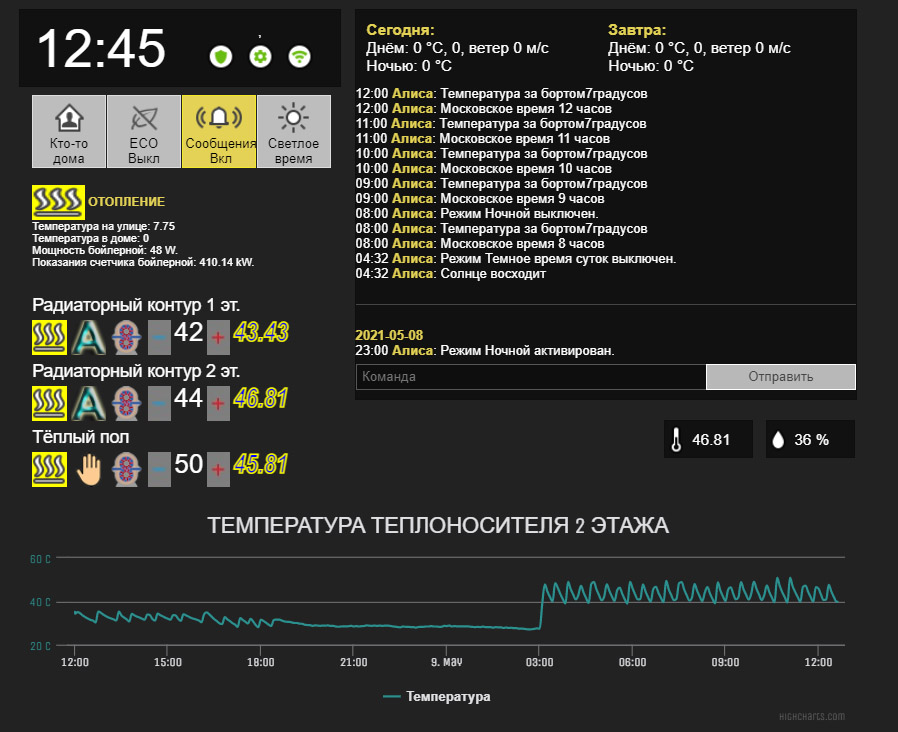Toggle the Кто-то дома presence tile
The image size is (898, 732).
(x=68, y=131)
